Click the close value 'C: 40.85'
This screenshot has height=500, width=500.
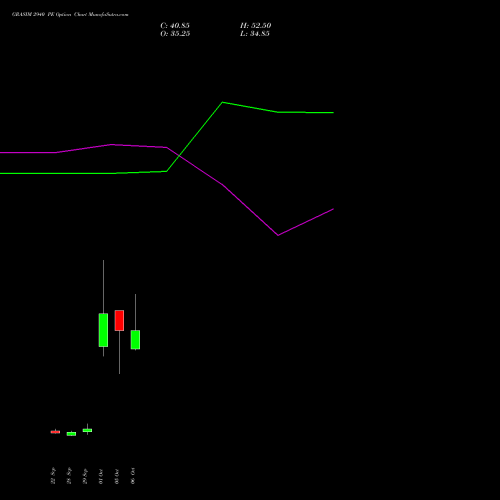(x=175, y=26)
